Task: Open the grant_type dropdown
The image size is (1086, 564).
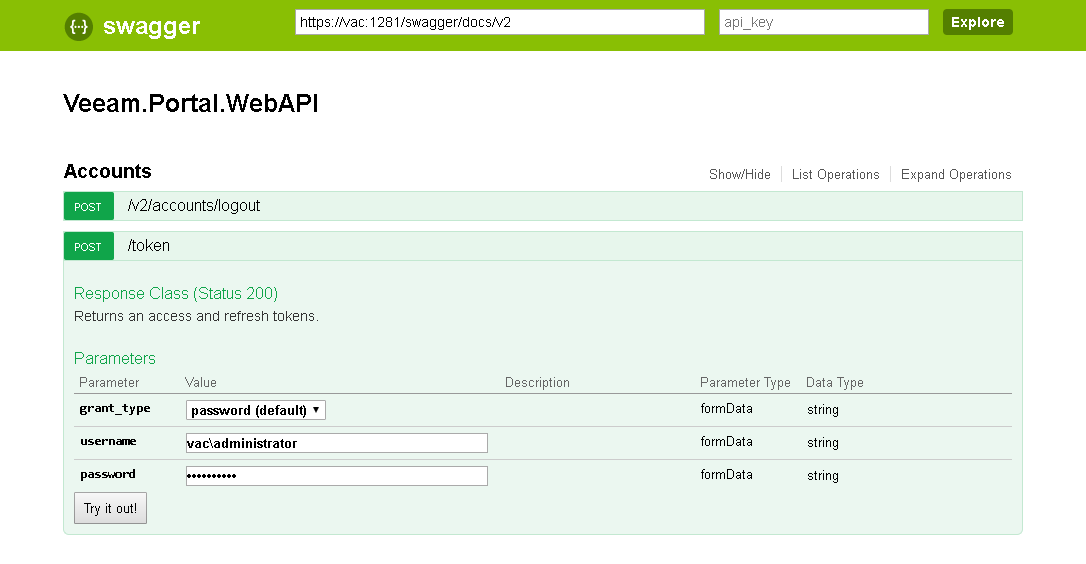Action: click(x=256, y=410)
